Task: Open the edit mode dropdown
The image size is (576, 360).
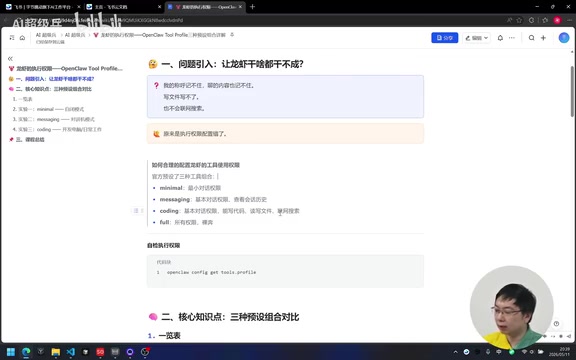Action: click(x=476, y=38)
